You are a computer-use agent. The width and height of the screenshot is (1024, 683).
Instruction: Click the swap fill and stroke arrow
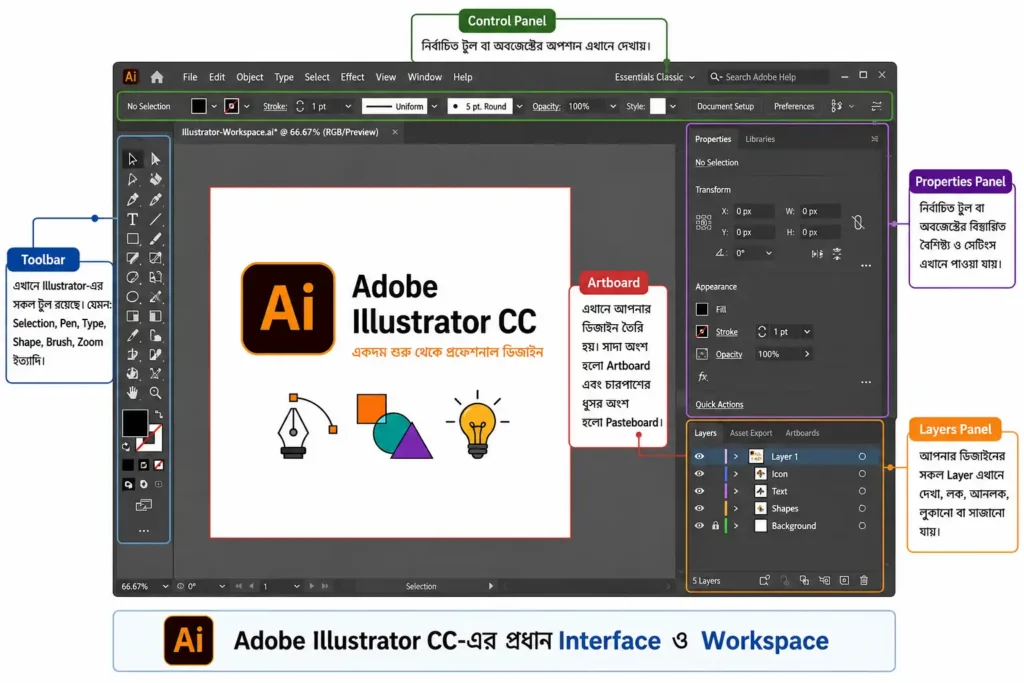[x=159, y=415]
